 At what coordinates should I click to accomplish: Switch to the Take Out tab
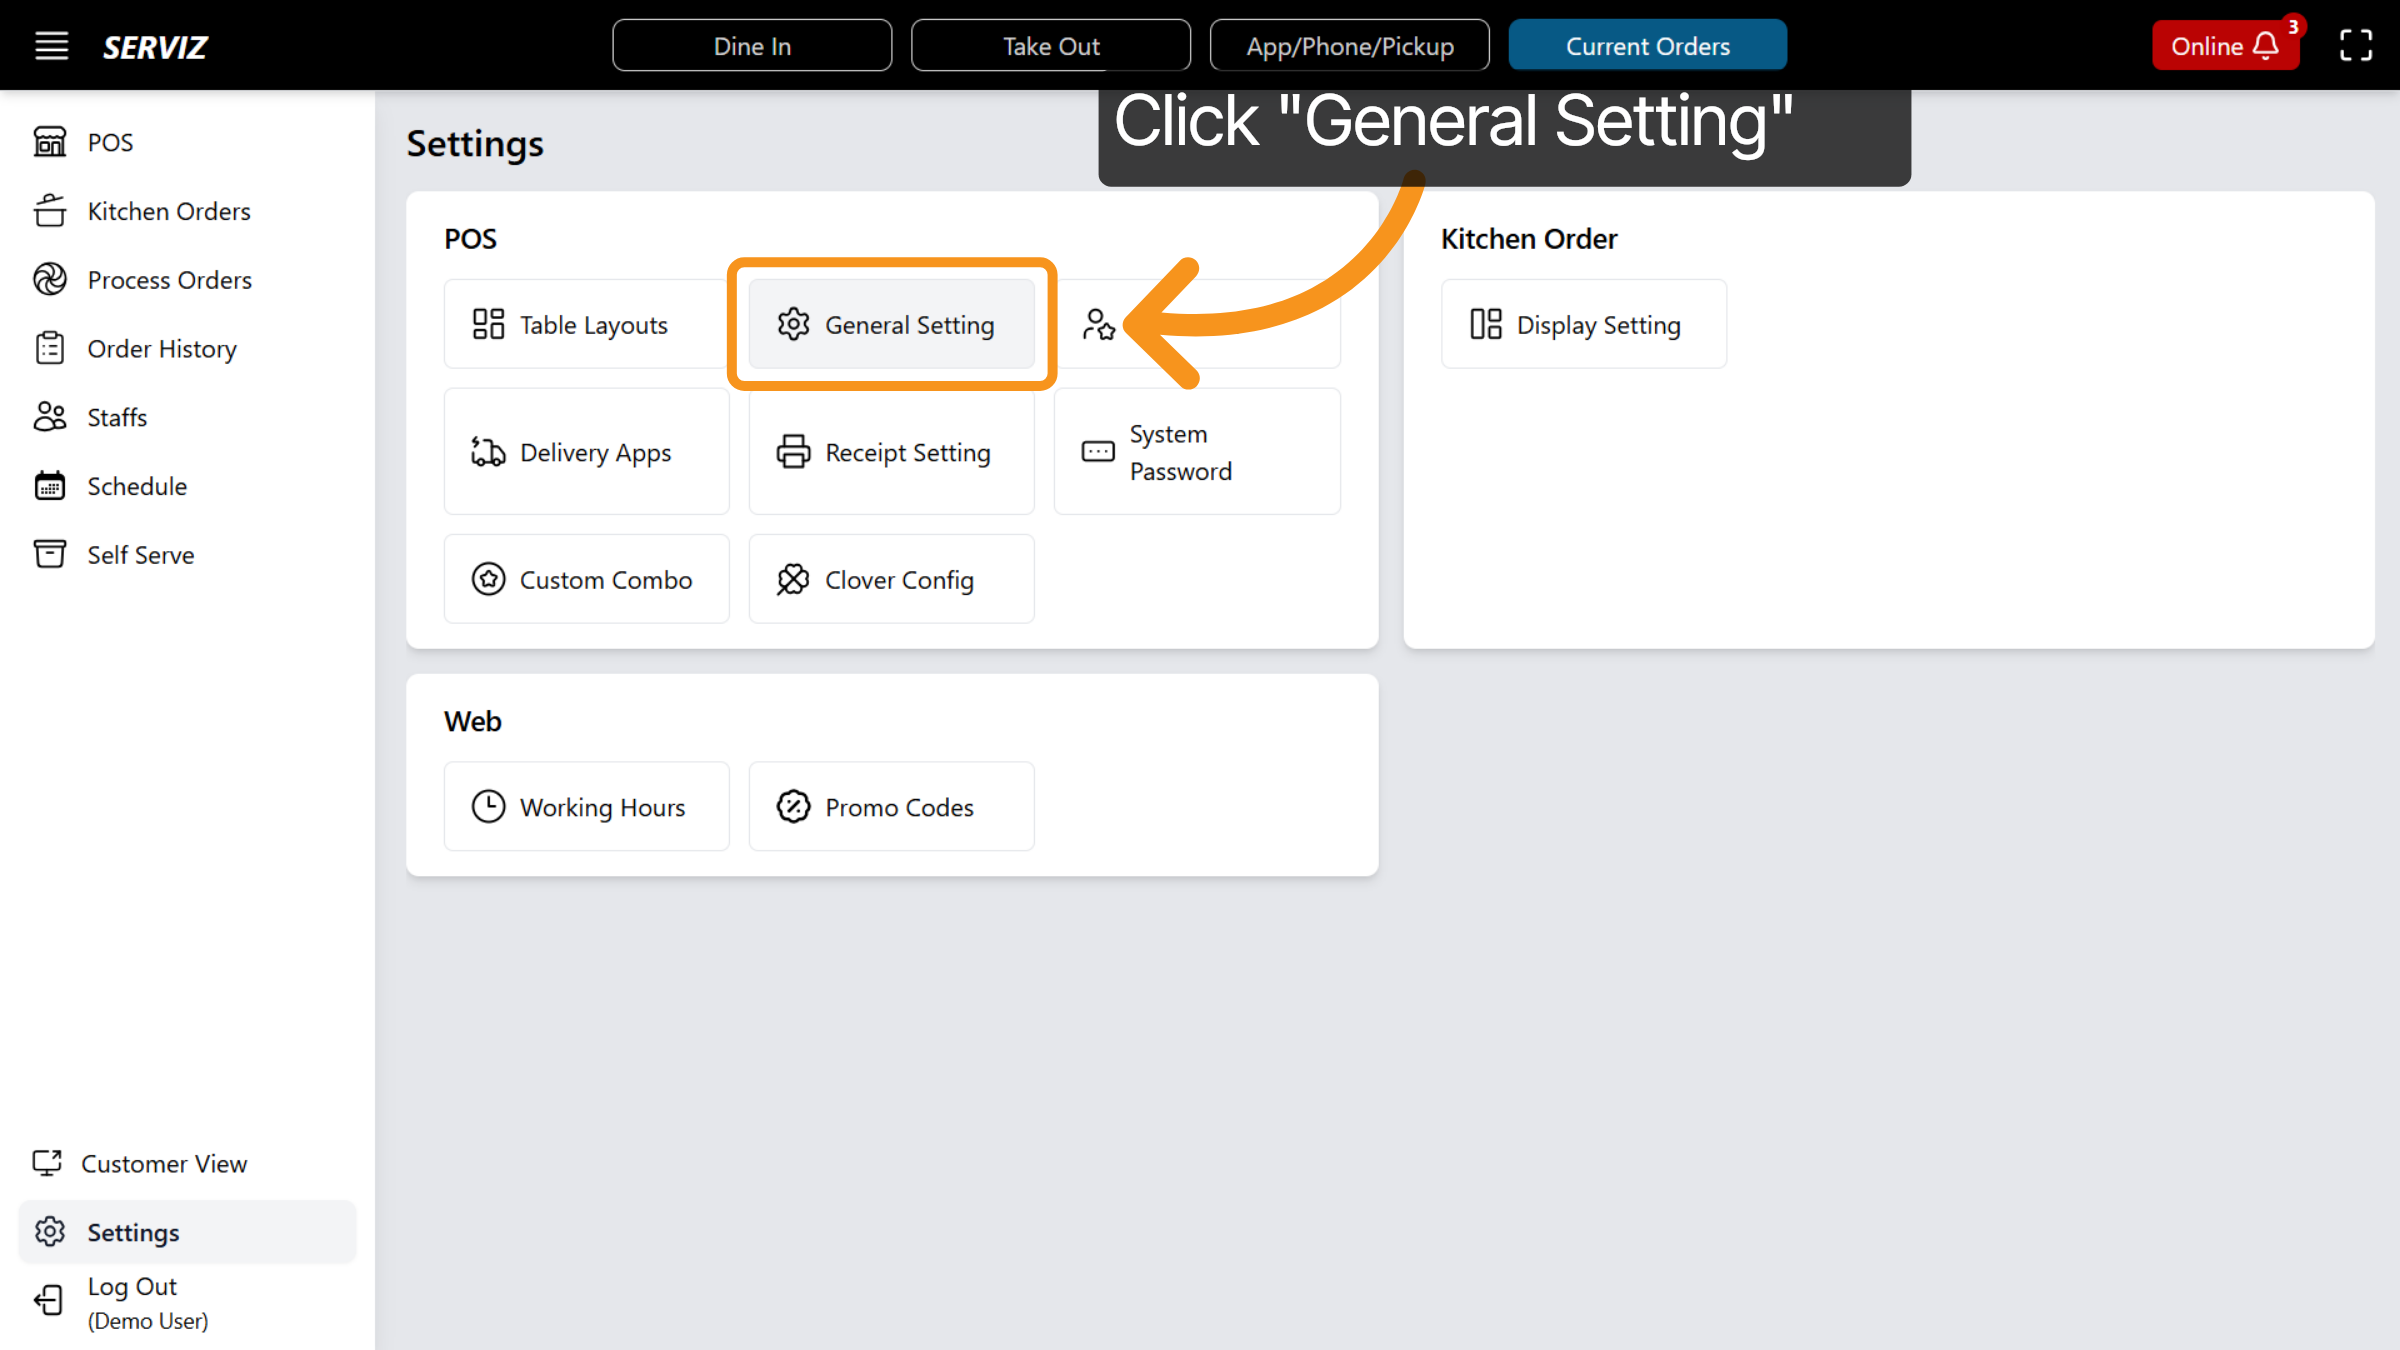[x=1050, y=45]
